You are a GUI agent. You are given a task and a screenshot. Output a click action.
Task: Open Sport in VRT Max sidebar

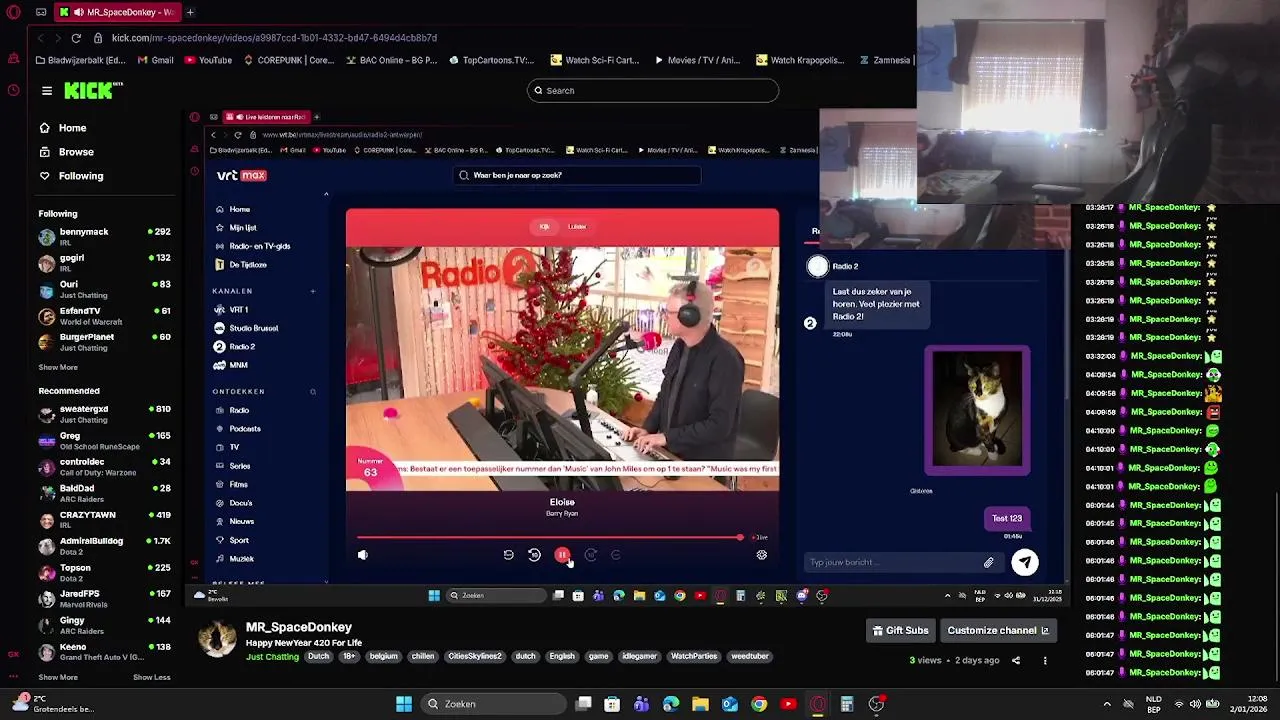[232, 540]
